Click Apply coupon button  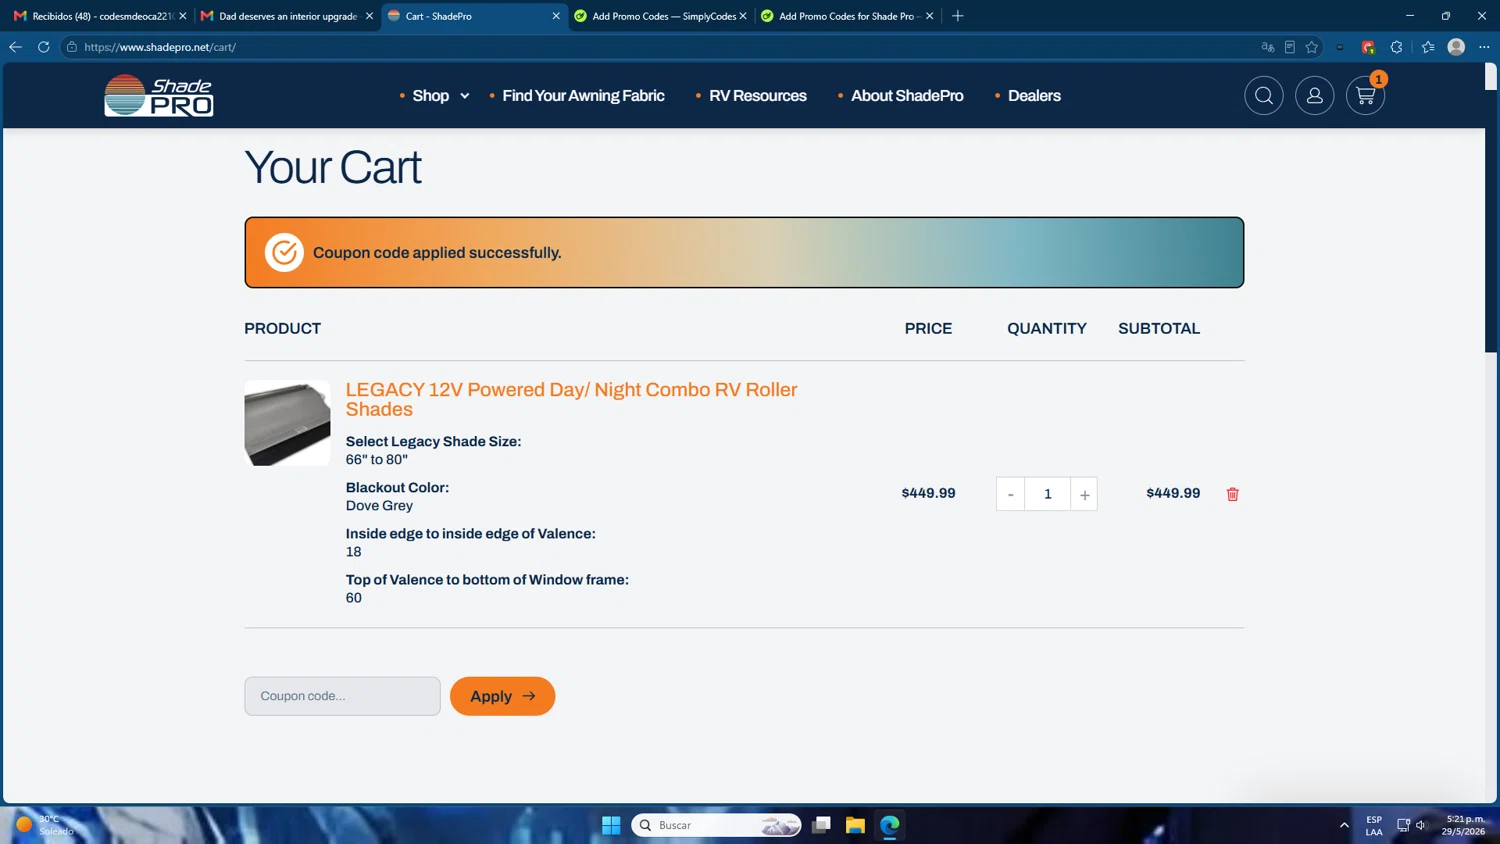click(502, 696)
